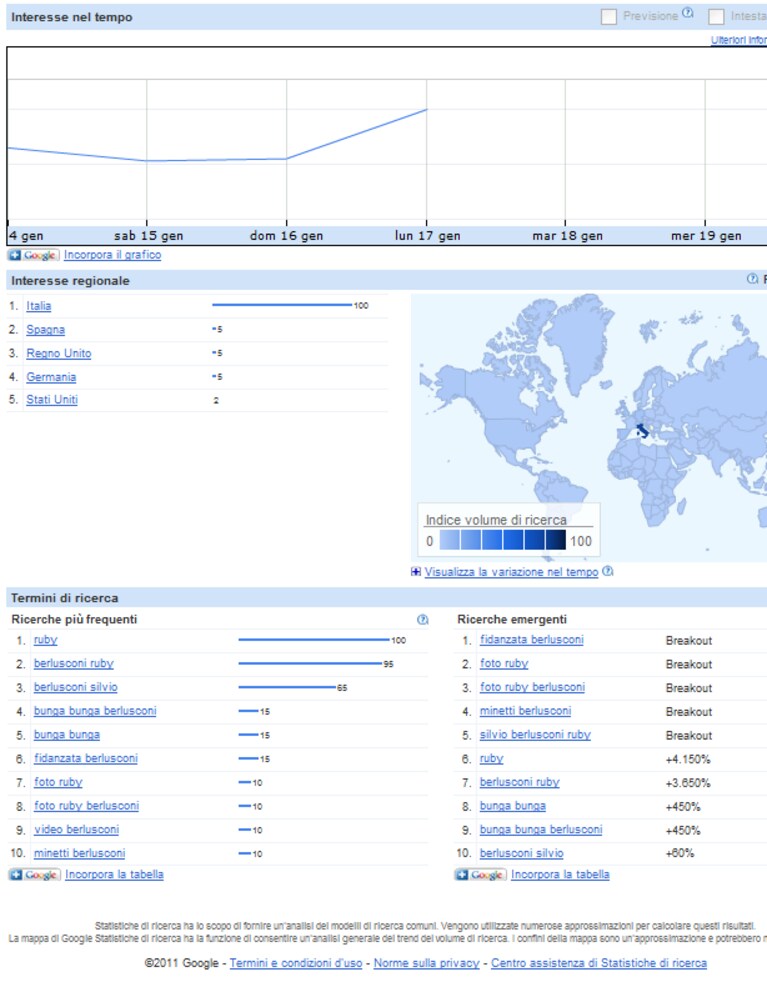Click ruby's 100 frequency bar
The height and width of the screenshot is (982, 767).
pyautogui.click(x=314, y=640)
